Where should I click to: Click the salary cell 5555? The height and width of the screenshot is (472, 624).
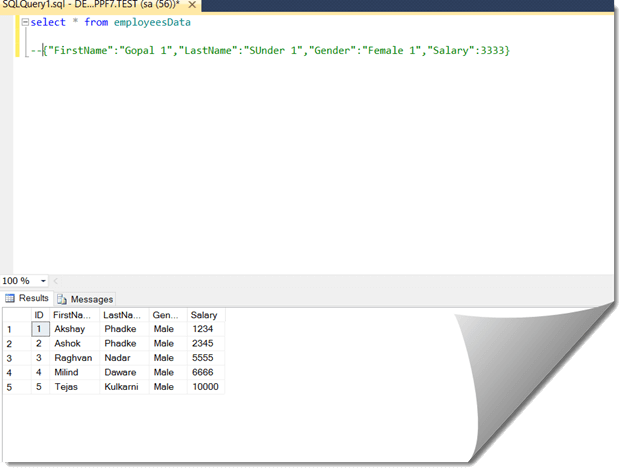tap(206, 358)
